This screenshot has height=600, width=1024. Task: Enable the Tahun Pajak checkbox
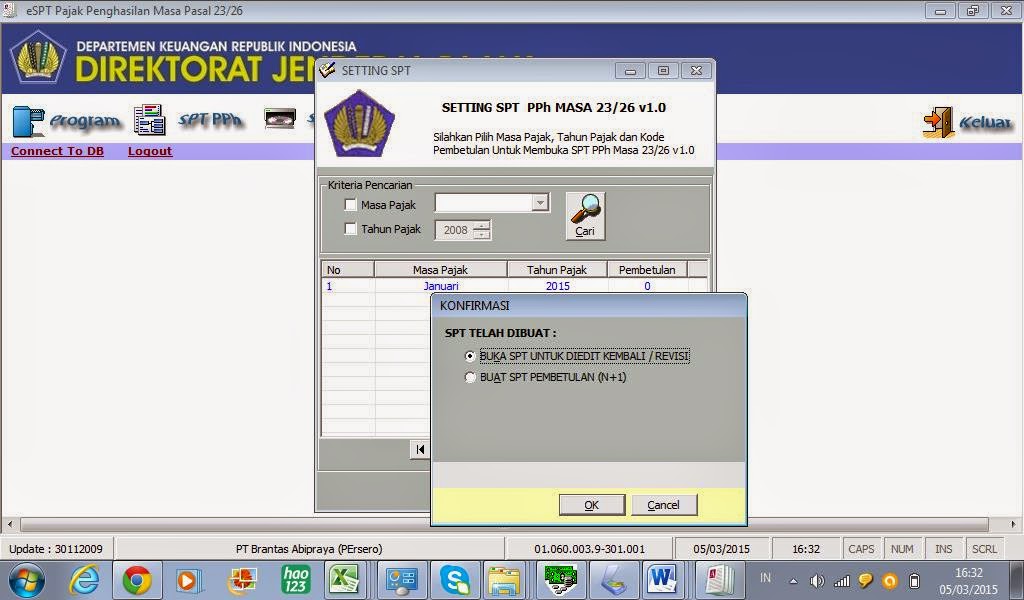(350, 229)
